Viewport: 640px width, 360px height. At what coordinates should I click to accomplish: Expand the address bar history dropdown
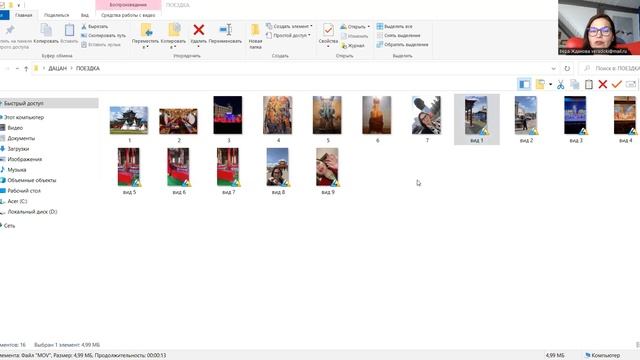pyautogui.click(x=553, y=69)
